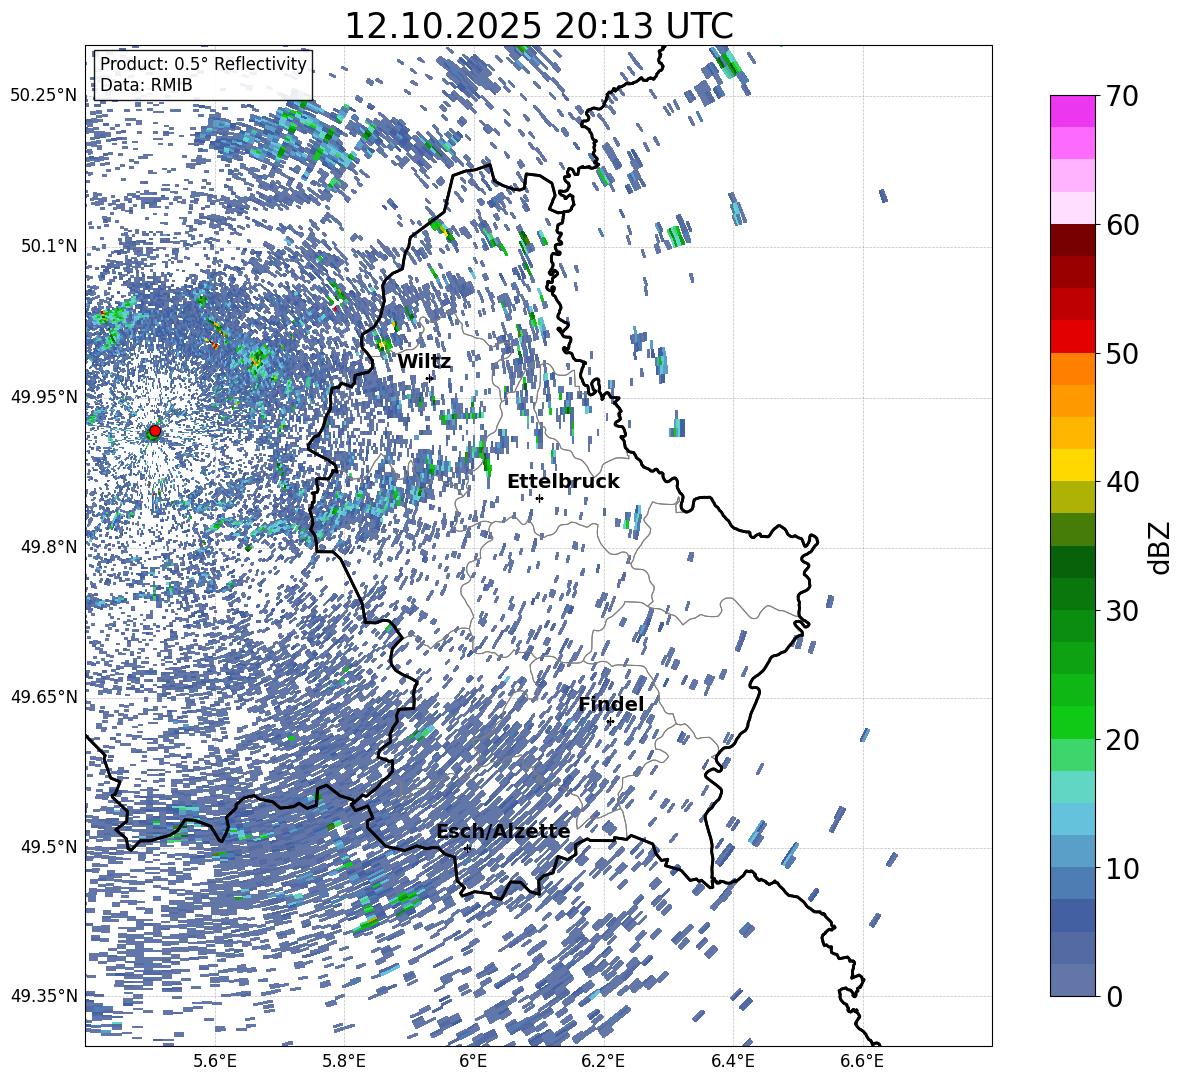Click the bright red swatch above 50 dBZ
1184x1081 pixels.
click(x=1072, y=337)
